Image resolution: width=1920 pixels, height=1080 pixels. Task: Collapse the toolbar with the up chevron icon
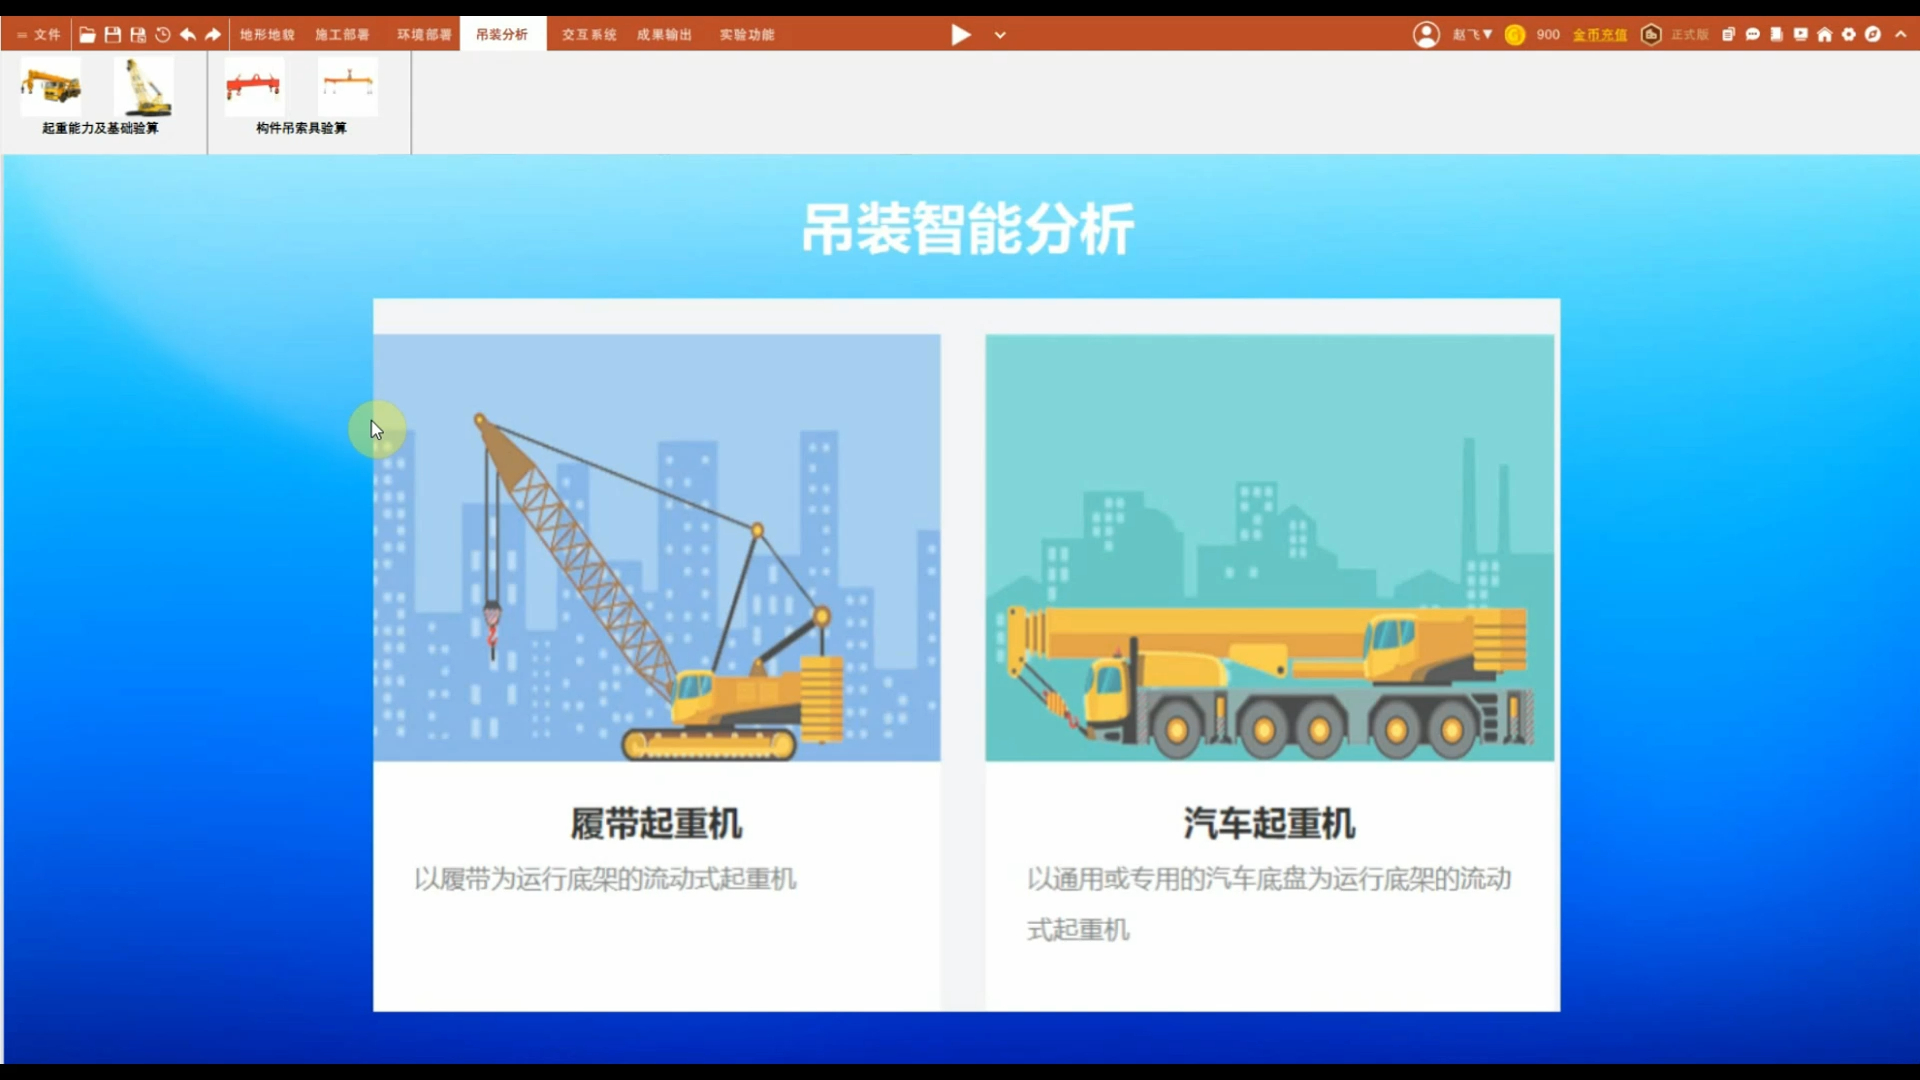pyautogui.click(x=1902, y=33)
